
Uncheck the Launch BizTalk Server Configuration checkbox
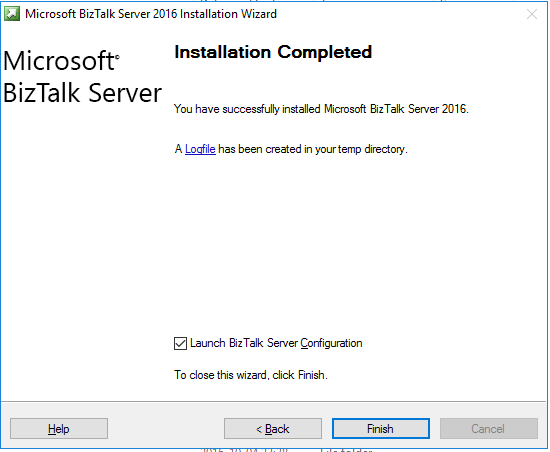[180, 343]
